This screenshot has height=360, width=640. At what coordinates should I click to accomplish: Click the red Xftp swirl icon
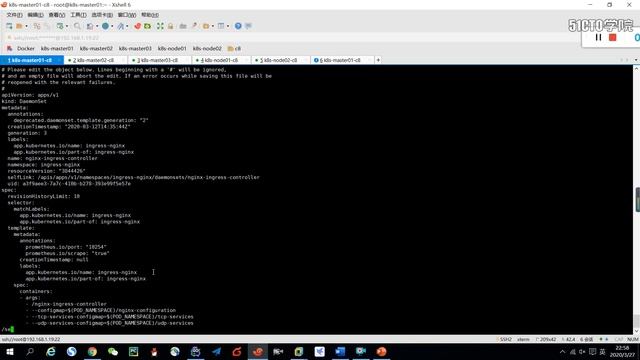pos(138,26)
